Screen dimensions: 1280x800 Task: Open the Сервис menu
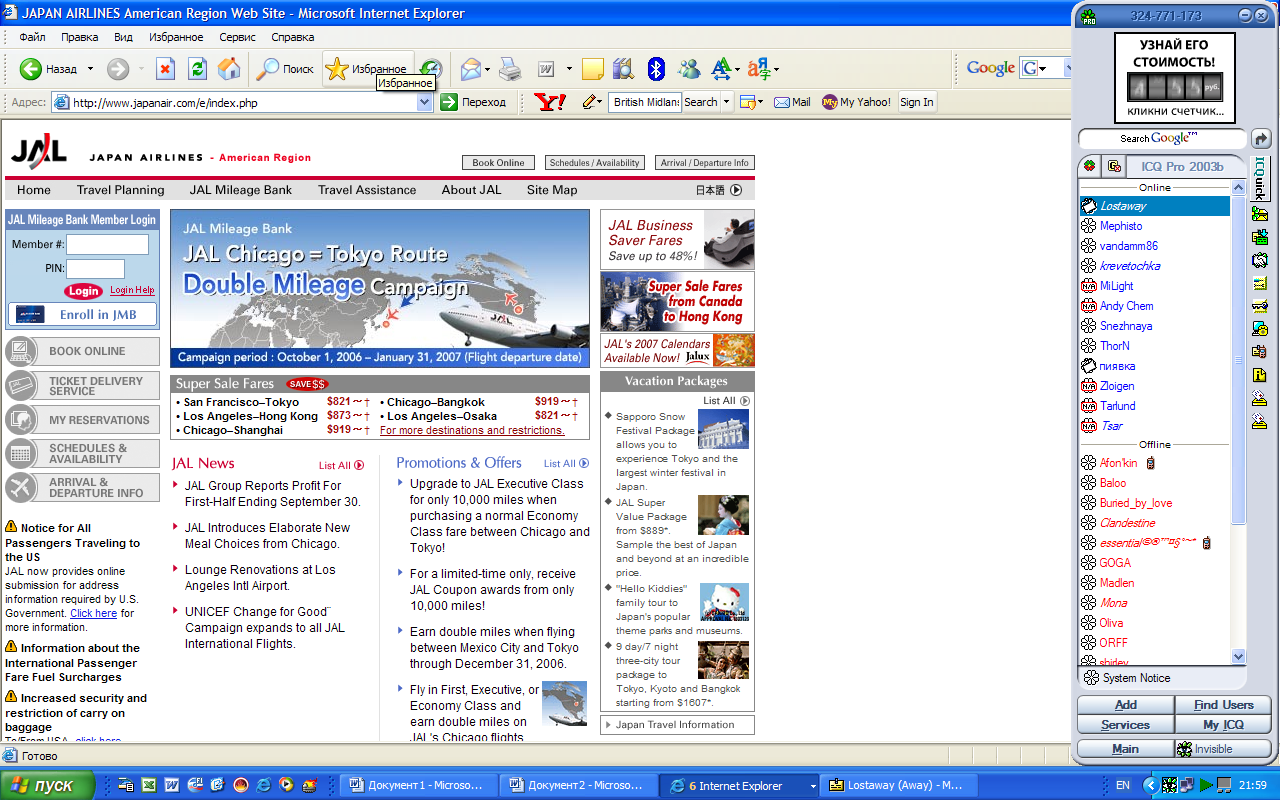[x=237, y=37]
